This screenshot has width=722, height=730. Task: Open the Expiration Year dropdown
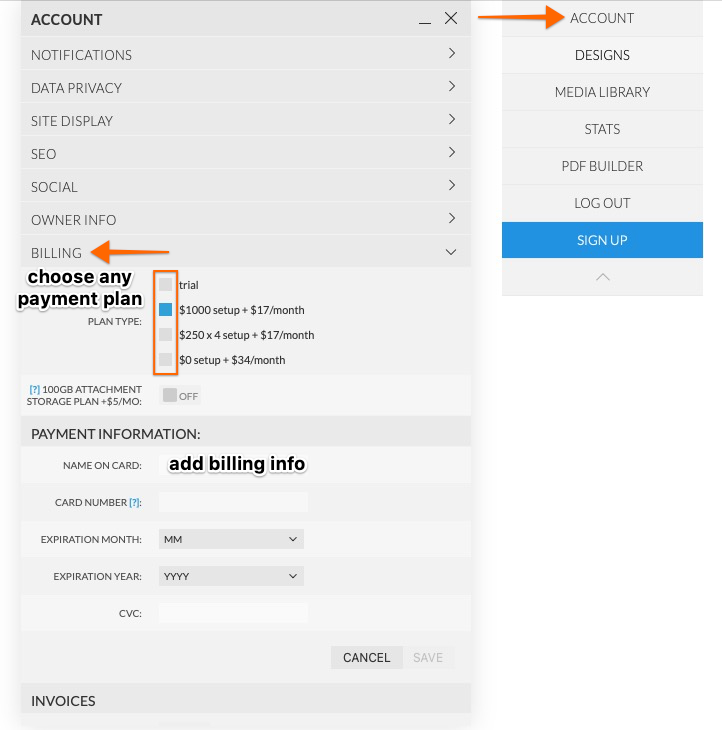click(231, 576)
